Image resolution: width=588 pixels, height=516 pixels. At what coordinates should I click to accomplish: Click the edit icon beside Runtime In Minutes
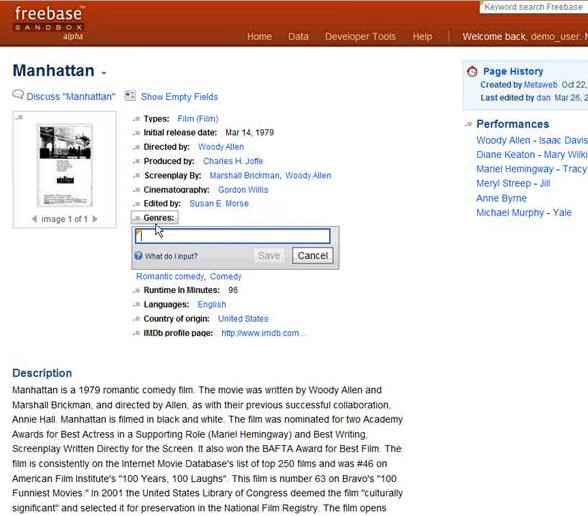coord(136,291)
